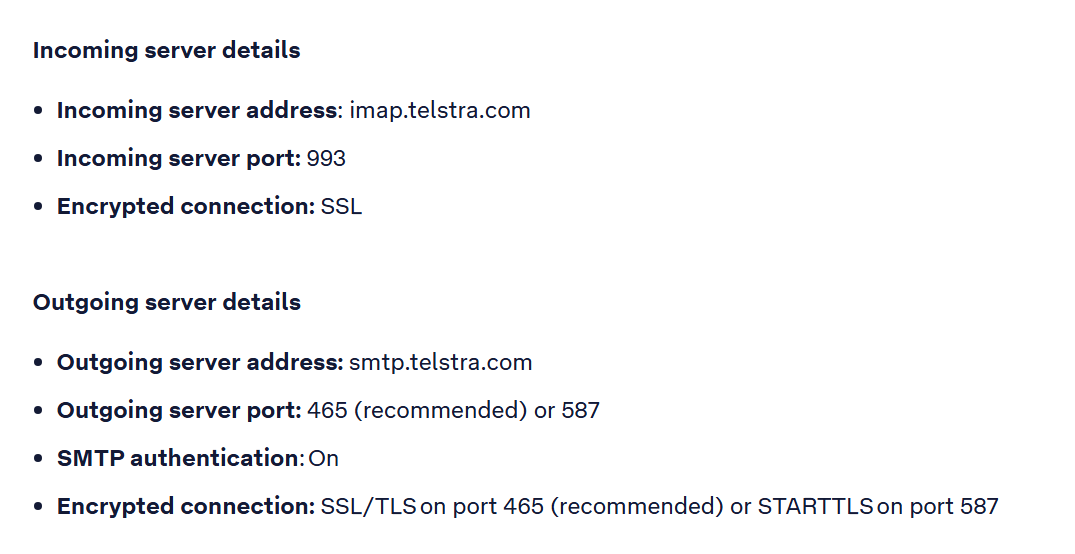The height and width of the screenshot is (554, 1075).
Task: Click the bullet before Incoming server port
Action: pyautogui.click(x=38, y=159)
